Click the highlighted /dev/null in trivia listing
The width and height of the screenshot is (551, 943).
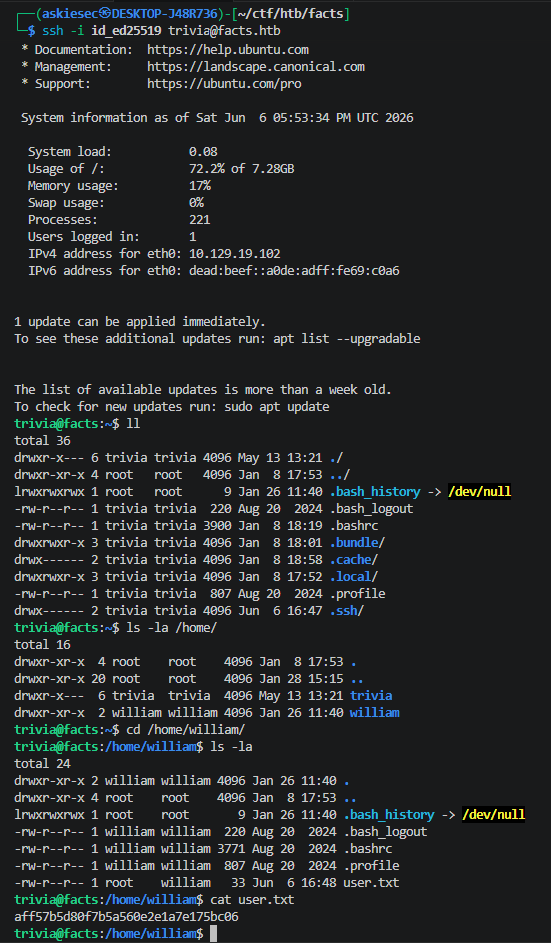click(479, 492)
